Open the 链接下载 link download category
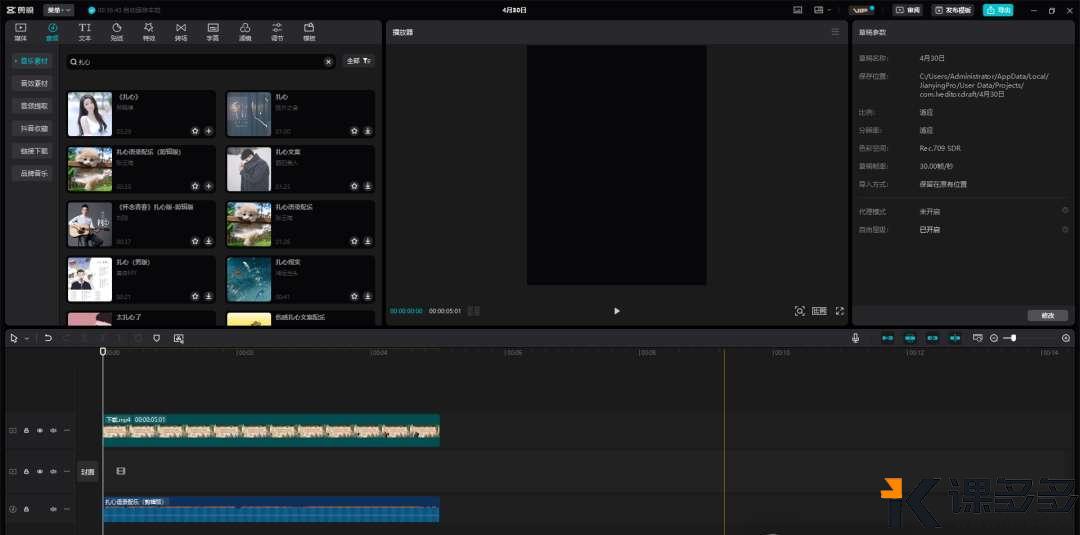 [32, 151]
